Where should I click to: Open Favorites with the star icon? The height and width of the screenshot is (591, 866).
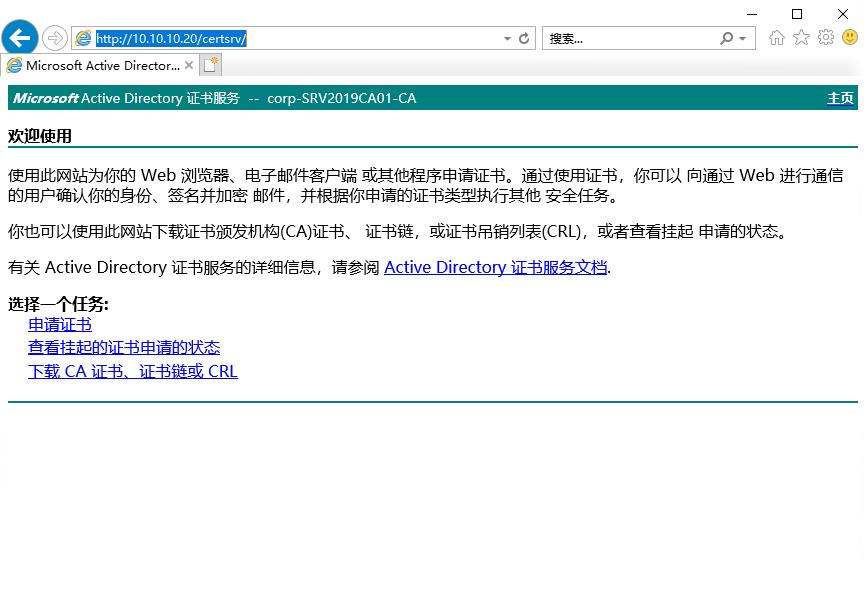click(801, 38)
